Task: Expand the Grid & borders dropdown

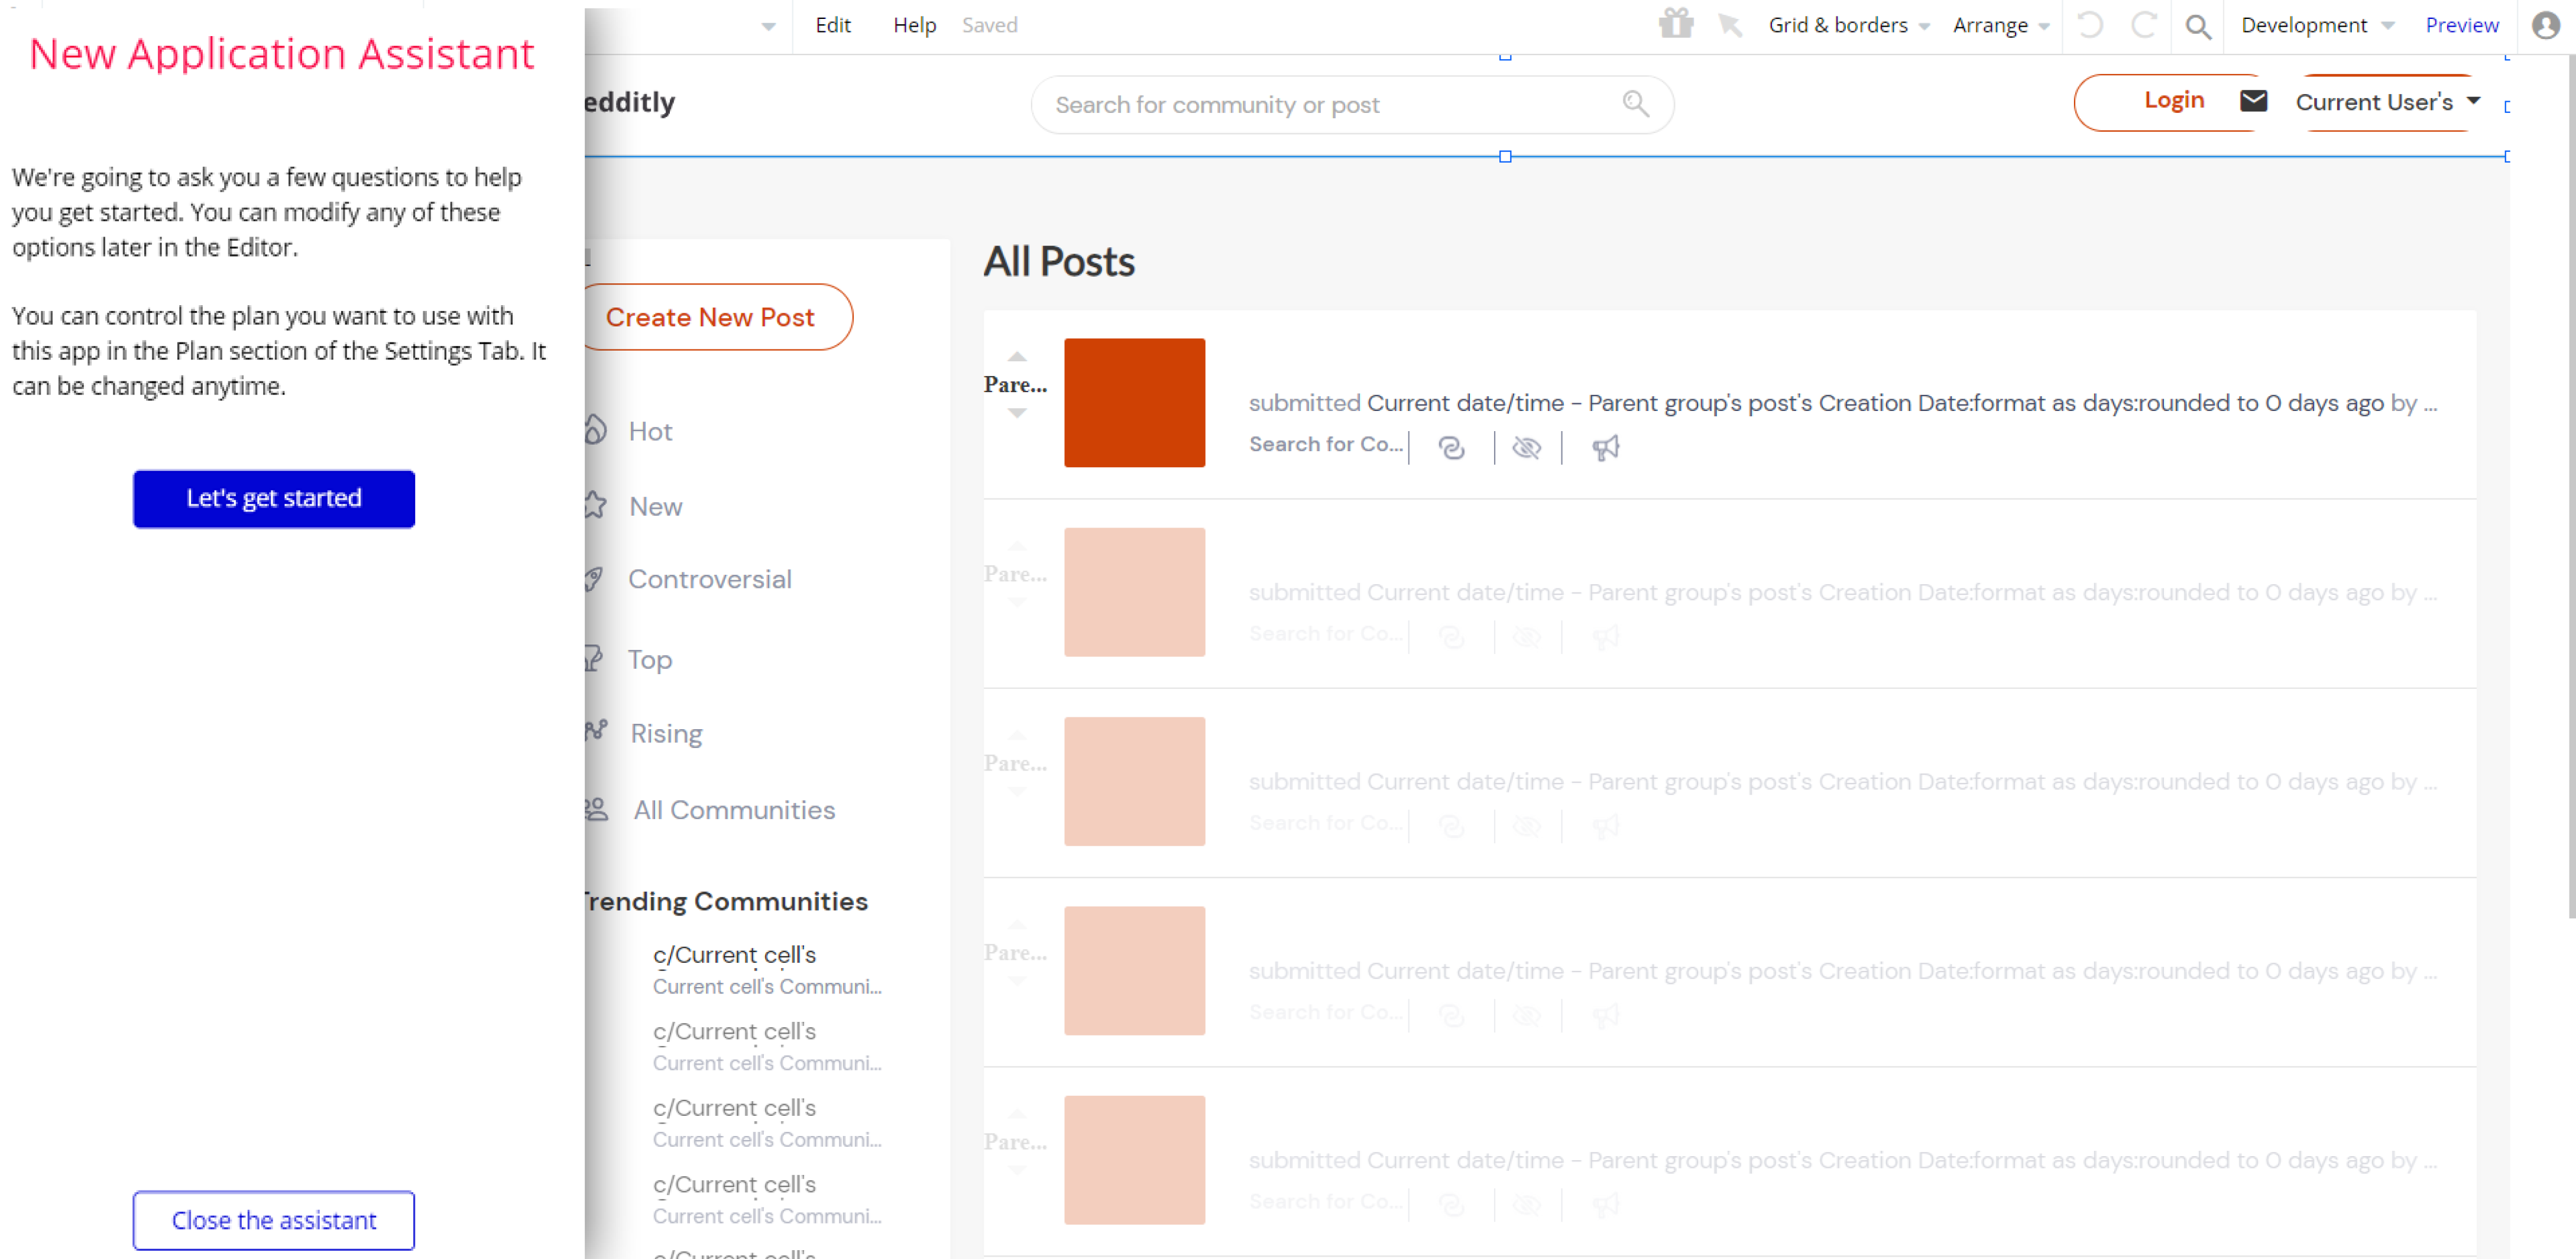Action: pyautogui.click(x=1848, y=25)
